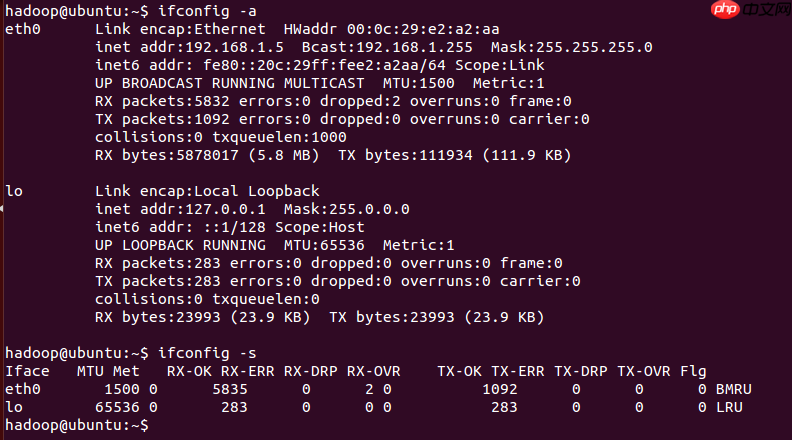Screen dimensions: 792x440
Task: Click the BMRU flag value
Action: click(x=733, y=389)
